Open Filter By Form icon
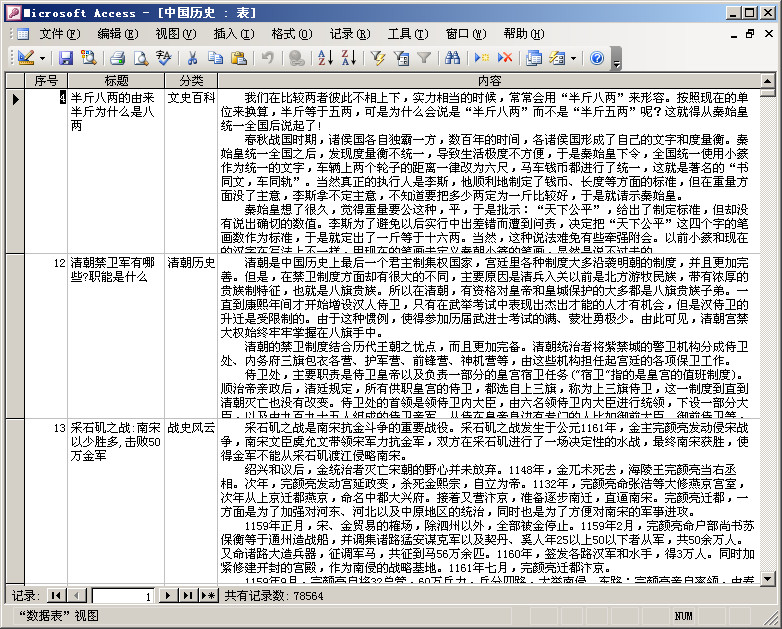 tap(401, 58)
